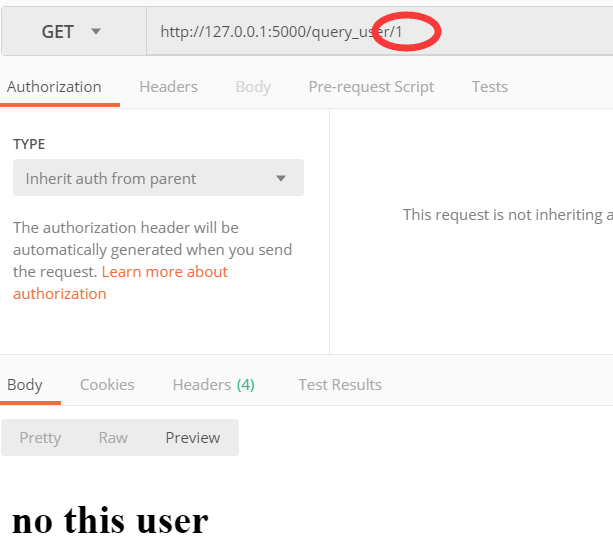The height and width of the screenshot is (556, 613).
Task: Select the response Body tab
Action: tap(25, 385)
